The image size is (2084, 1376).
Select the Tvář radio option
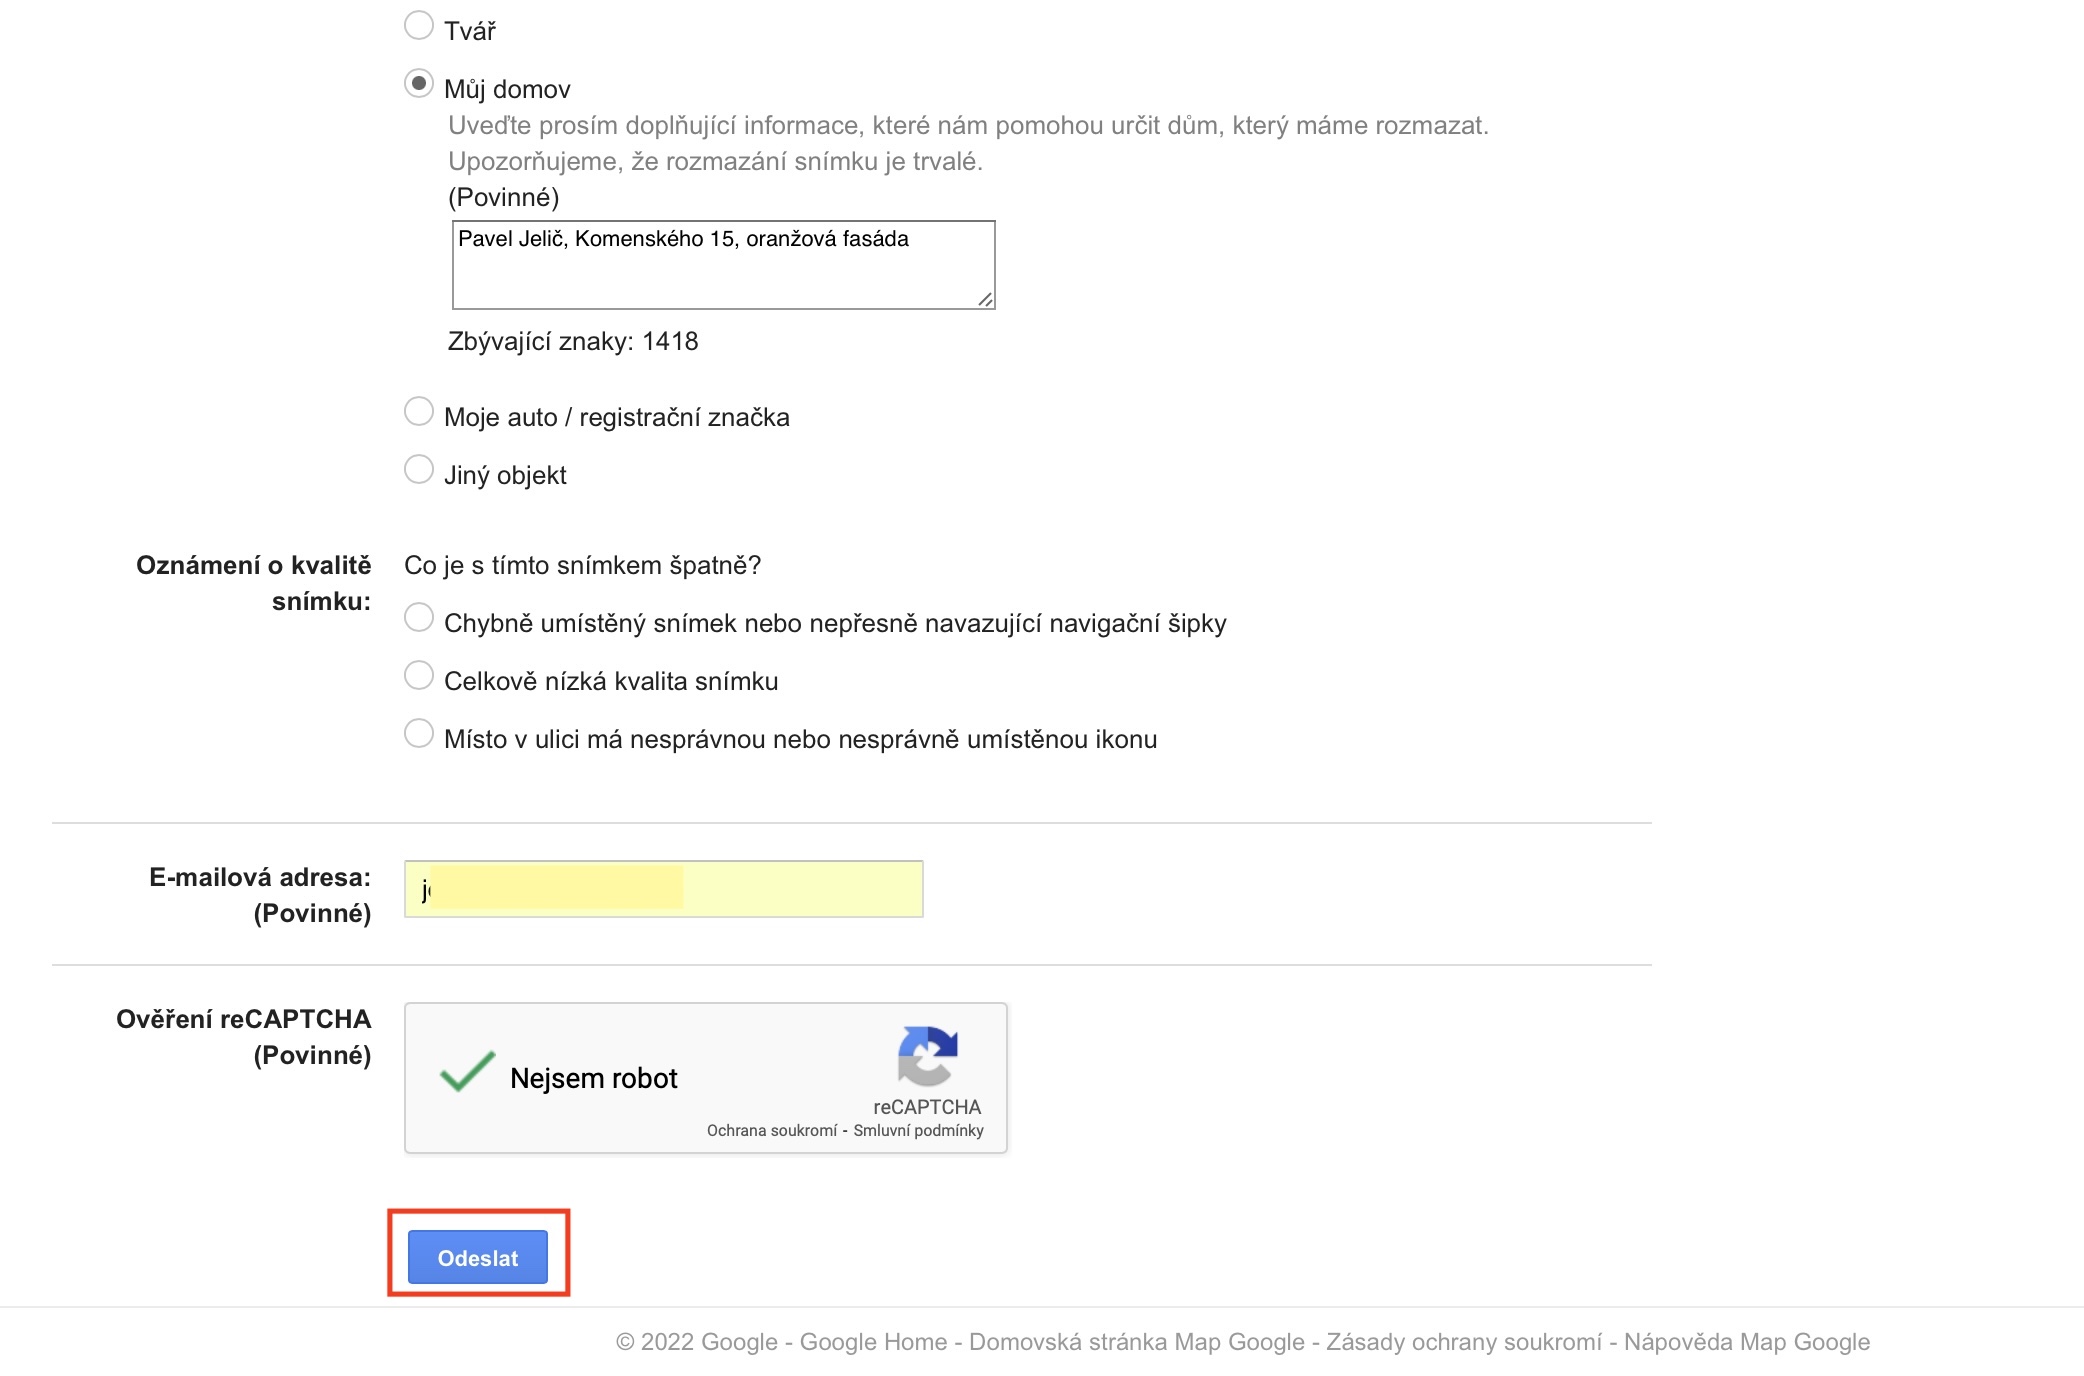coord(419,25)
